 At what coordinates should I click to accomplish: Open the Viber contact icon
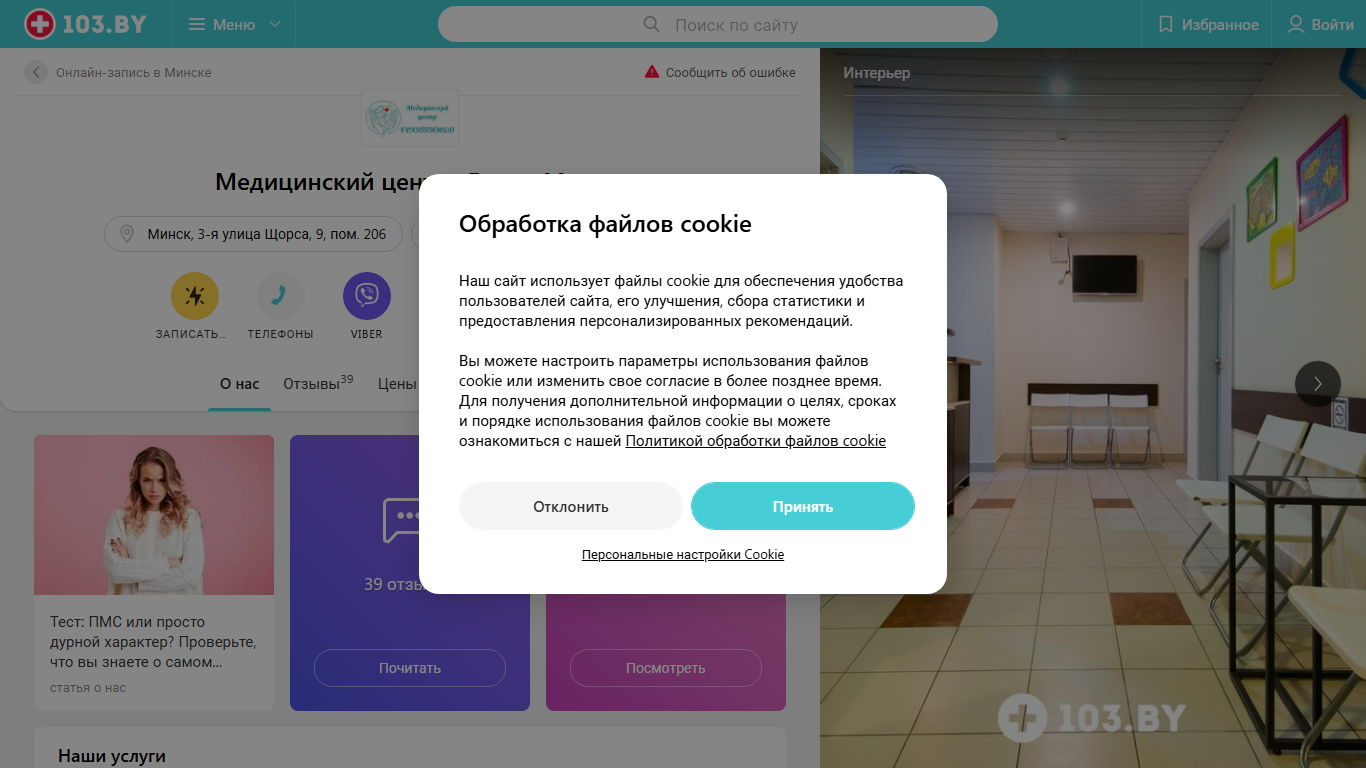(367, 296)
